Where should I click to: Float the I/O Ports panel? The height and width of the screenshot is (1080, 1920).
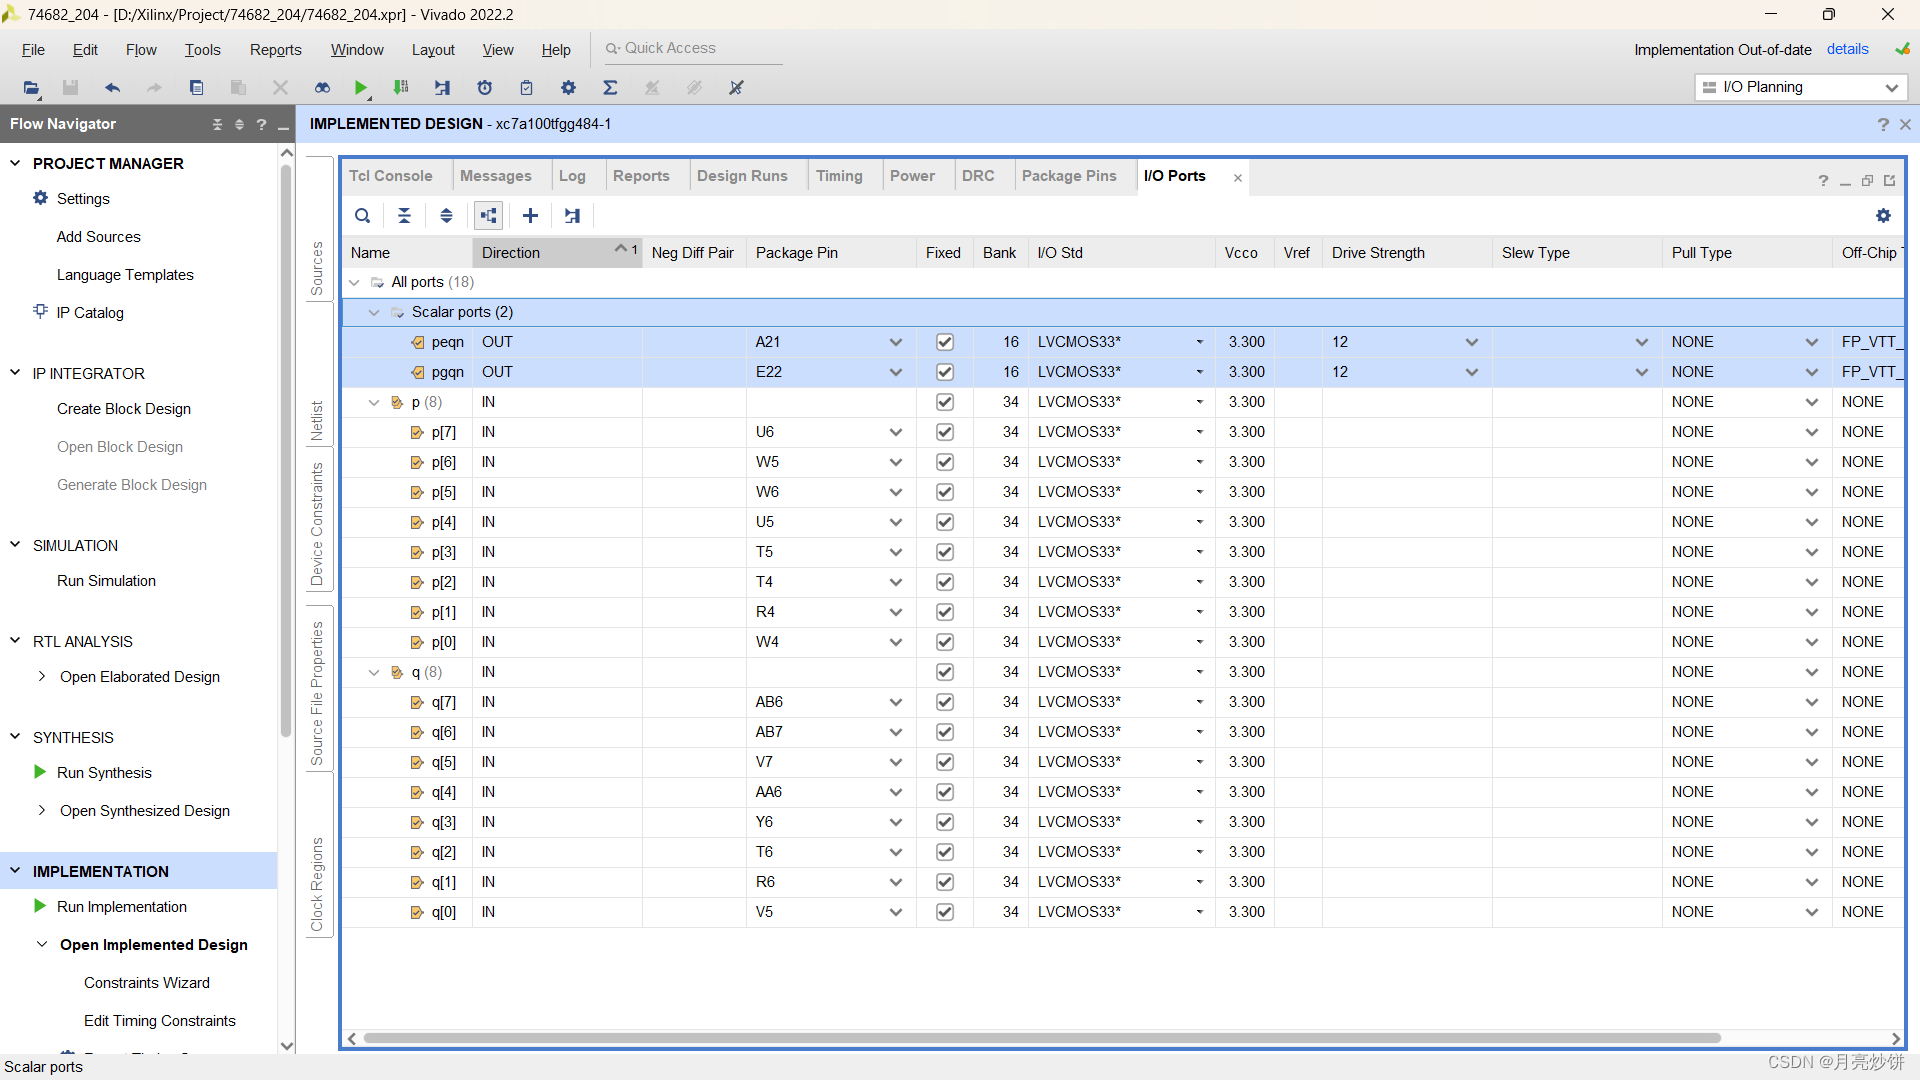coord(1867,180)
